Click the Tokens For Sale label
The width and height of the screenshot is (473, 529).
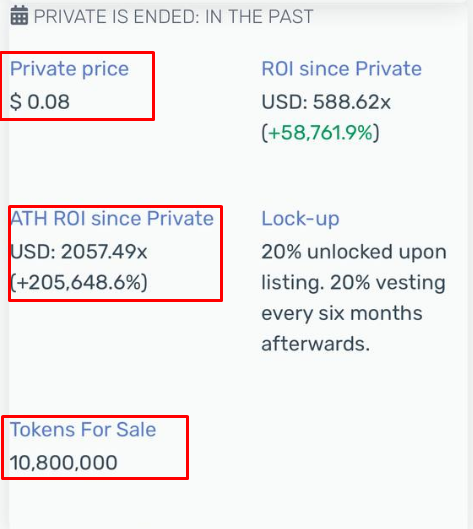[x=83, y=429]
